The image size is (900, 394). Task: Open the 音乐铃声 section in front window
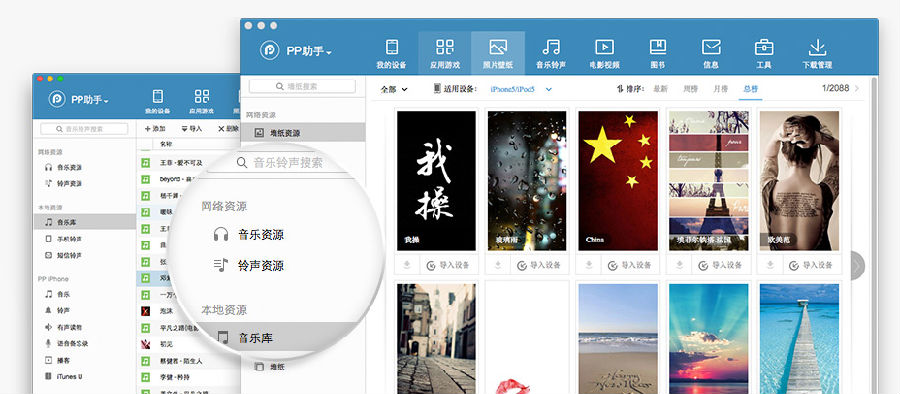[x=551, y=53]
